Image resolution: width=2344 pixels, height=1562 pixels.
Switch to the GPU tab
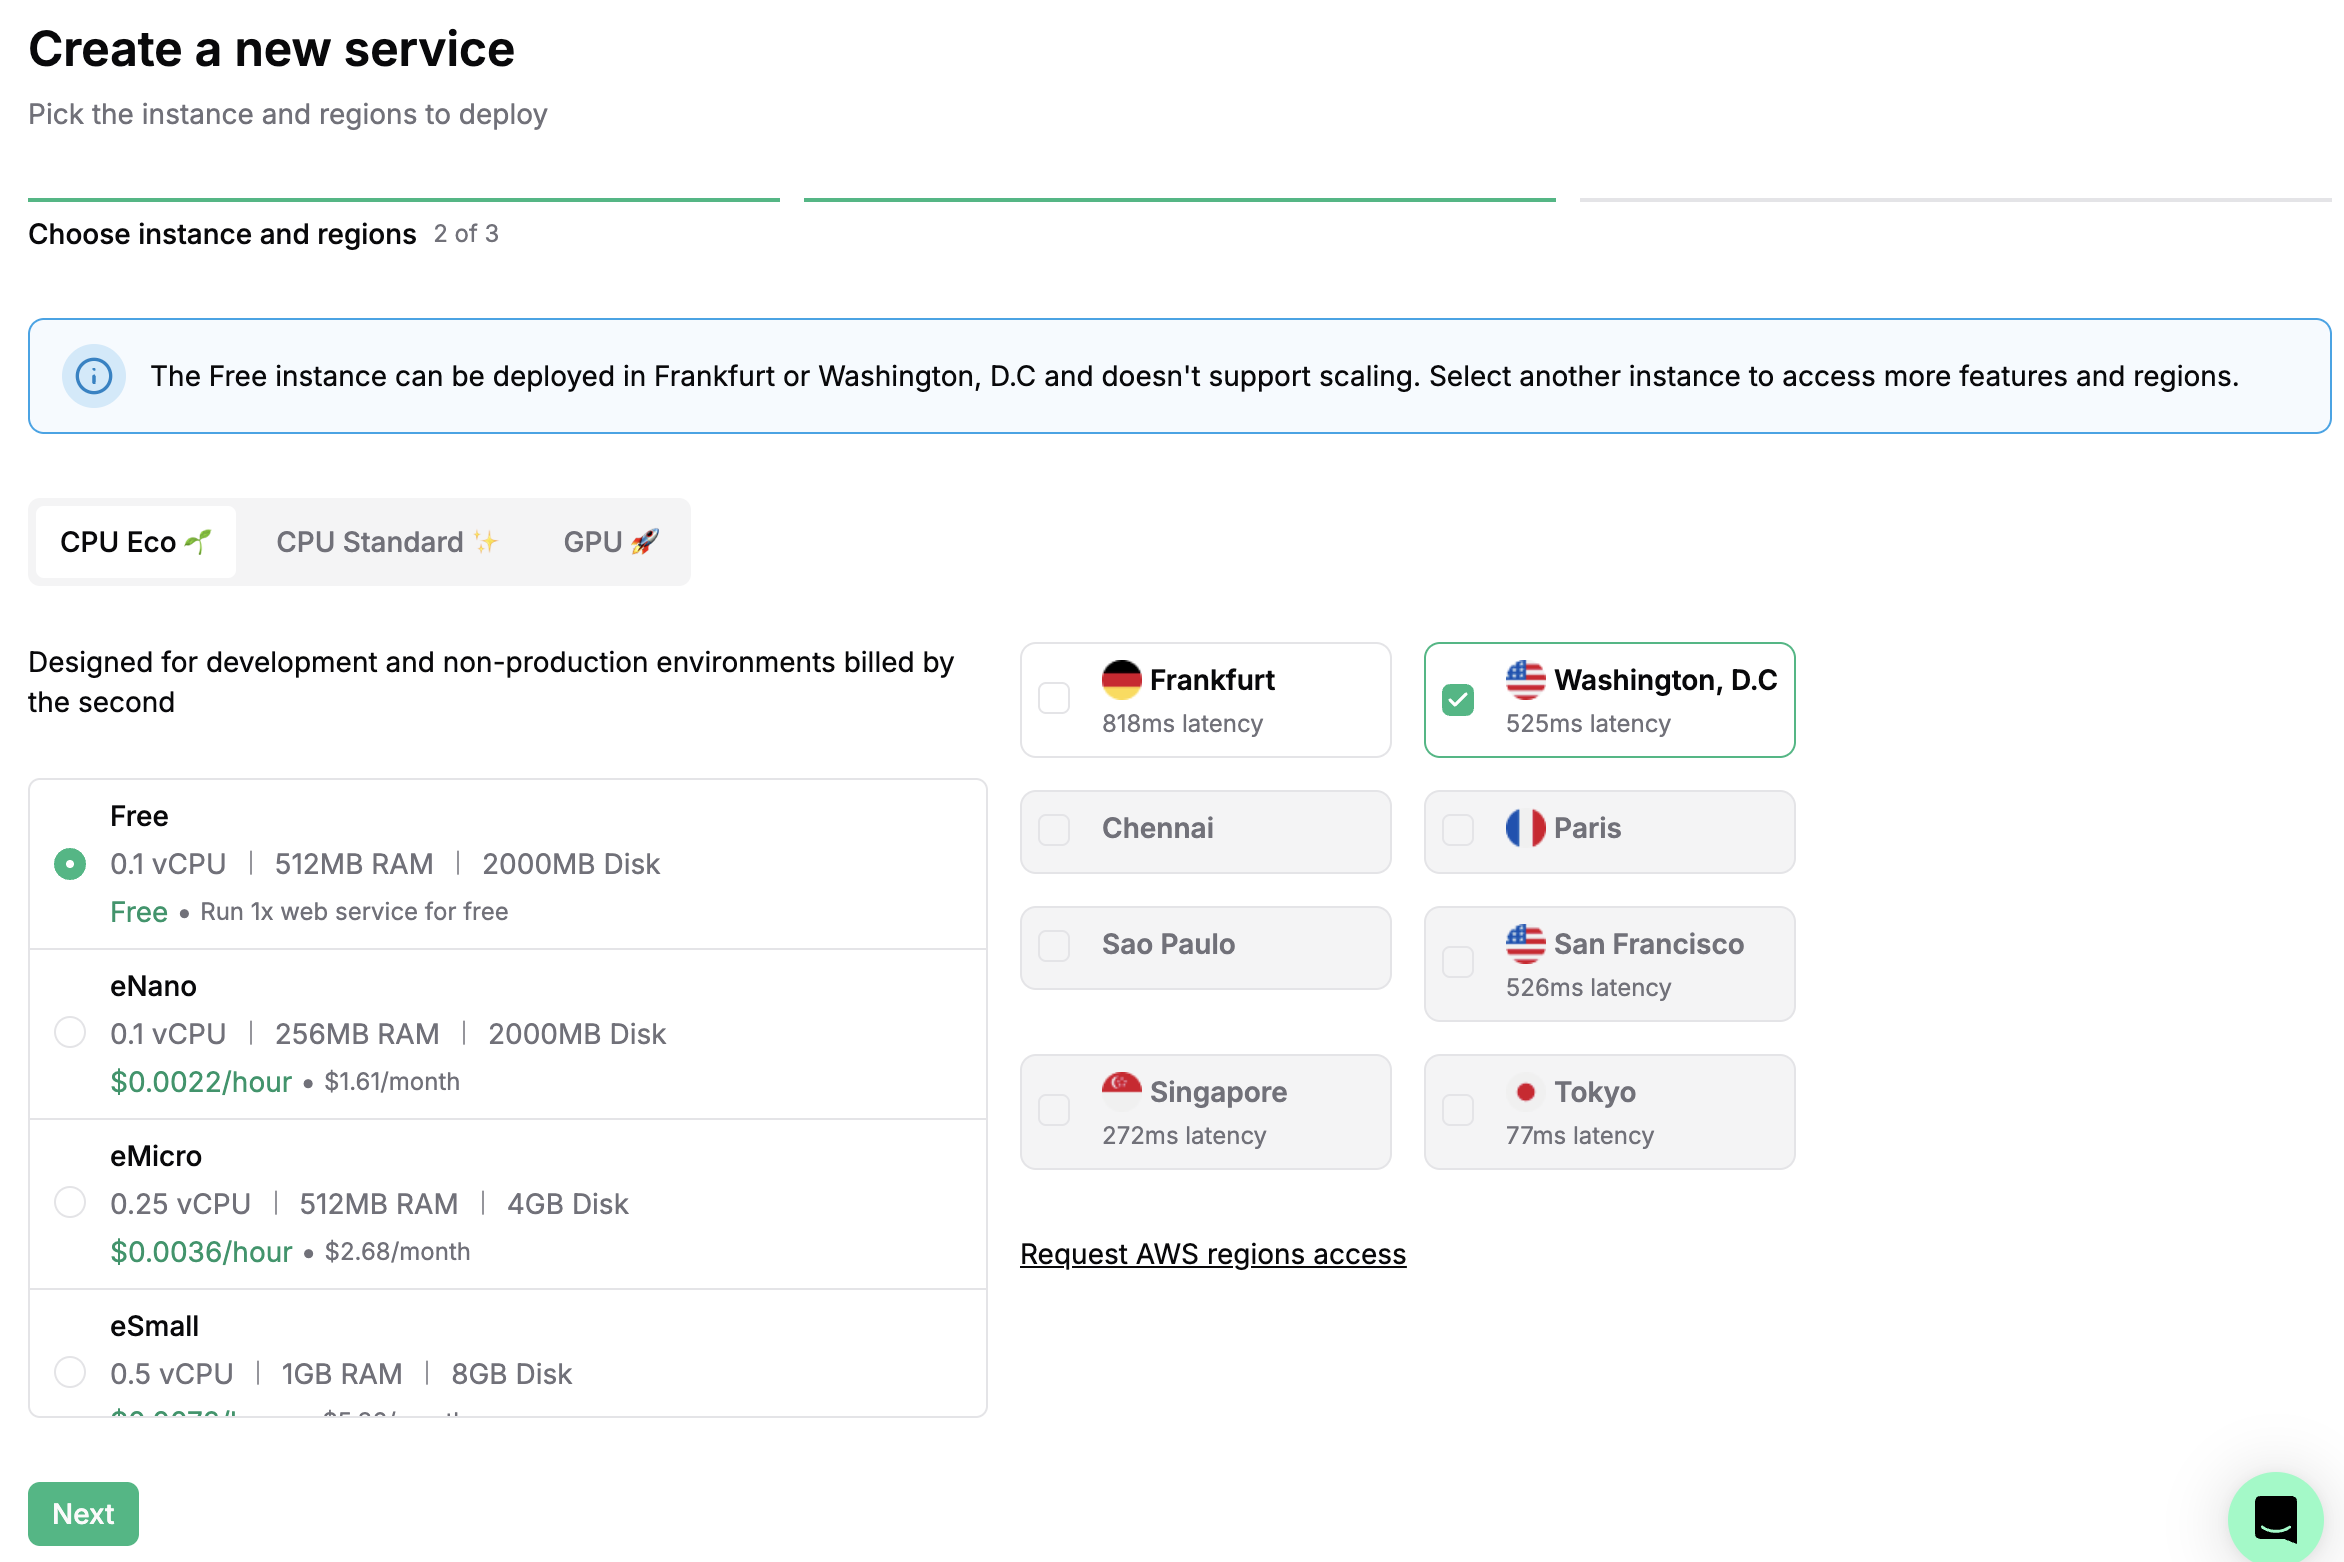click(609, 541)
